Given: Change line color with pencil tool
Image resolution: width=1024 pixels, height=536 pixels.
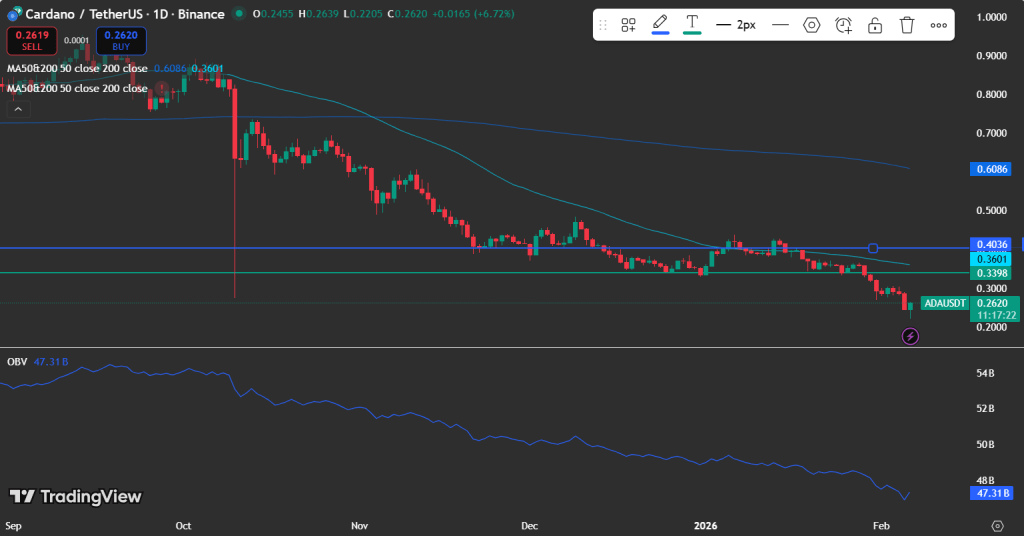Looking at the screenshot, I should (660, 25).
